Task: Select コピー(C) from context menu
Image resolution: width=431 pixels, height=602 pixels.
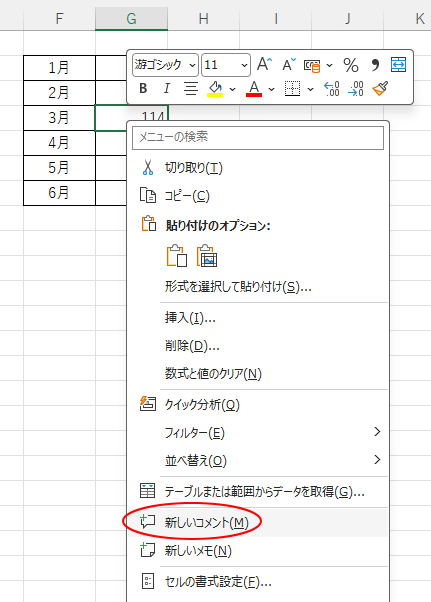Action: click(258, 196)
